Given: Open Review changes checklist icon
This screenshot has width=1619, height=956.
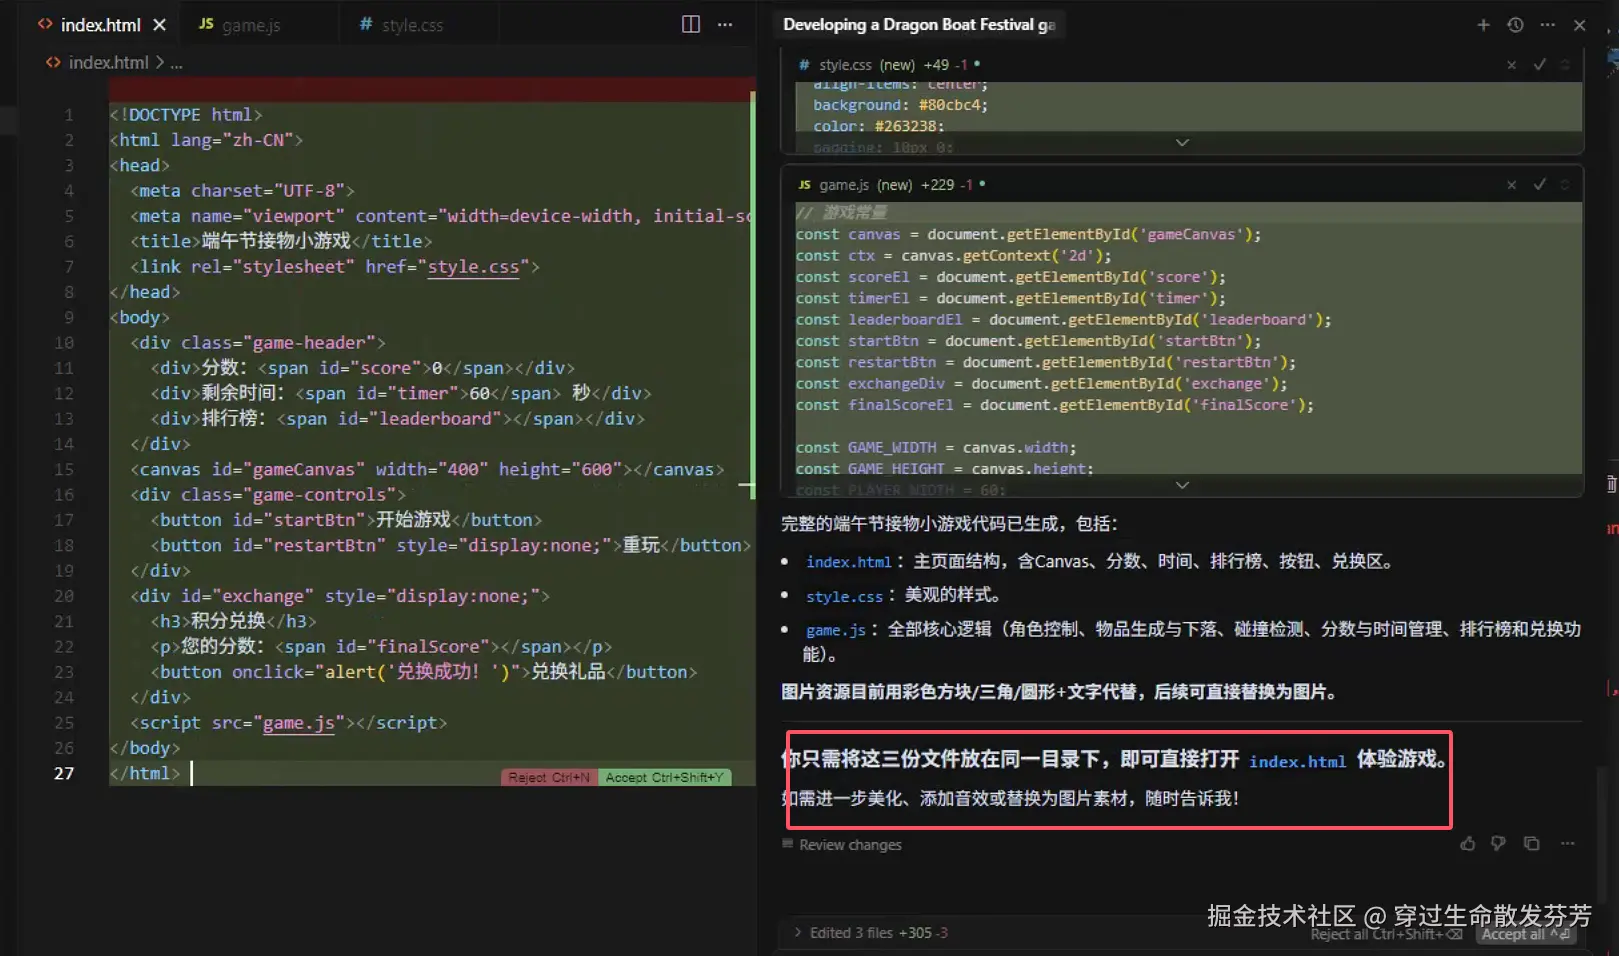Looking at the screenshot, I should (785, 845).
